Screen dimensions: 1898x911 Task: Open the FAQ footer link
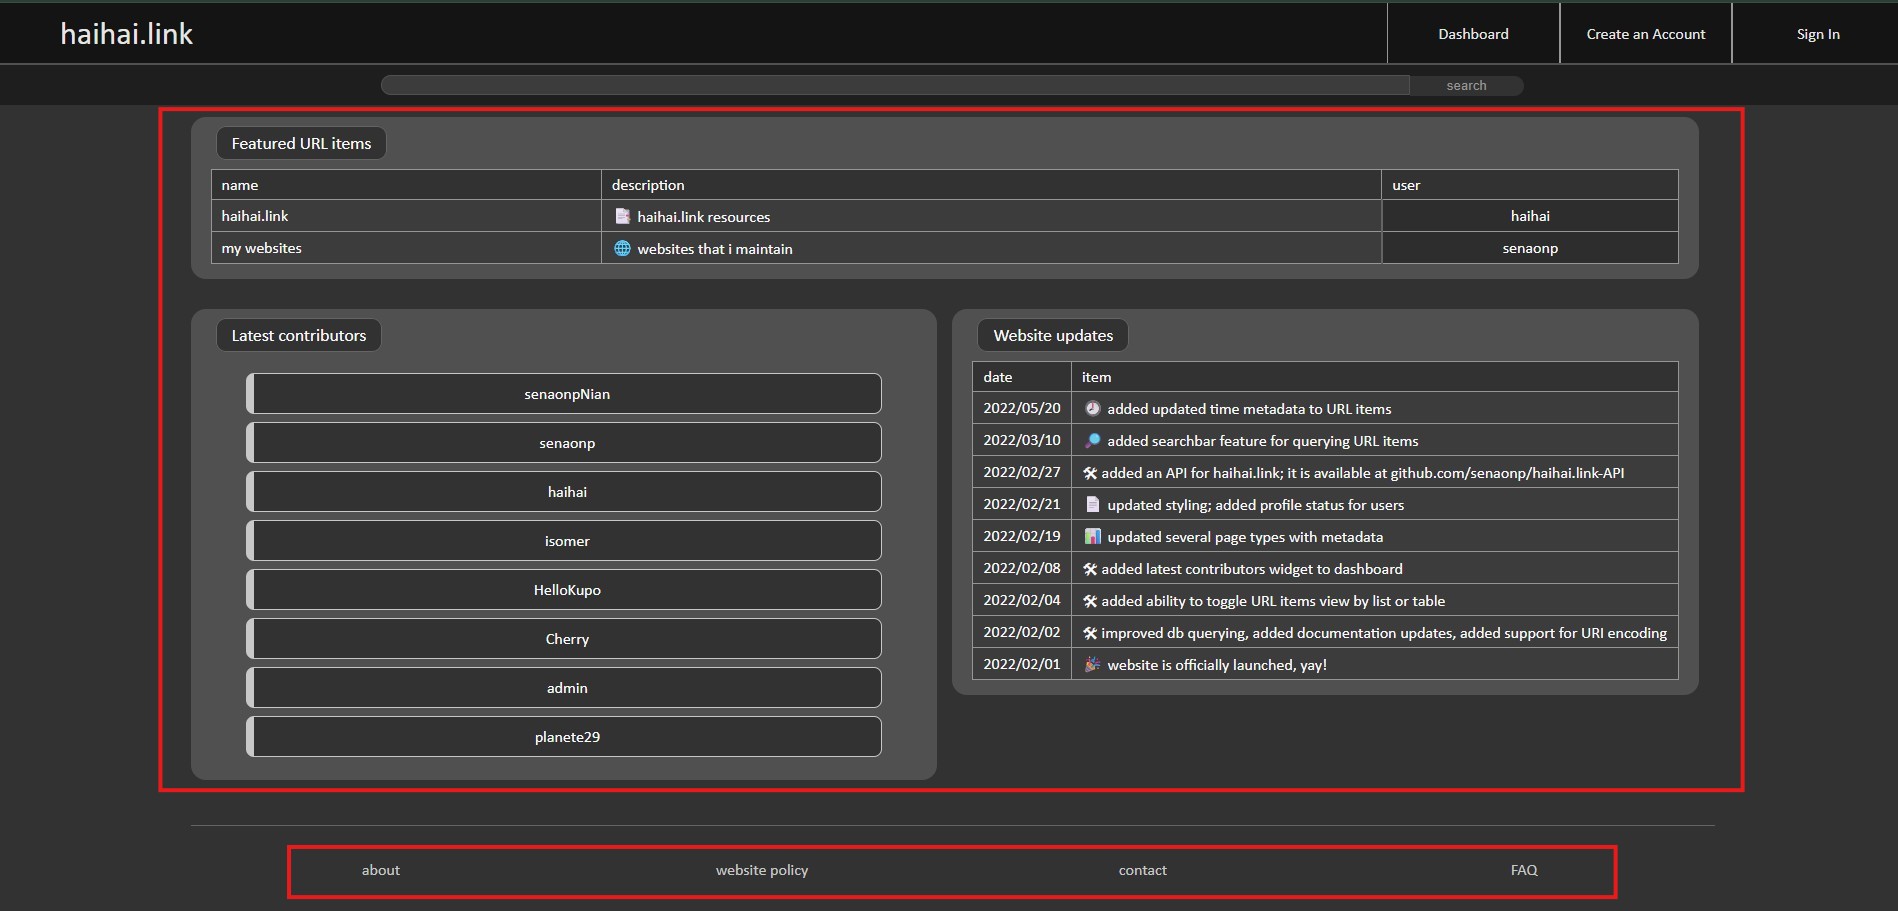click(x=1523, y=870)
